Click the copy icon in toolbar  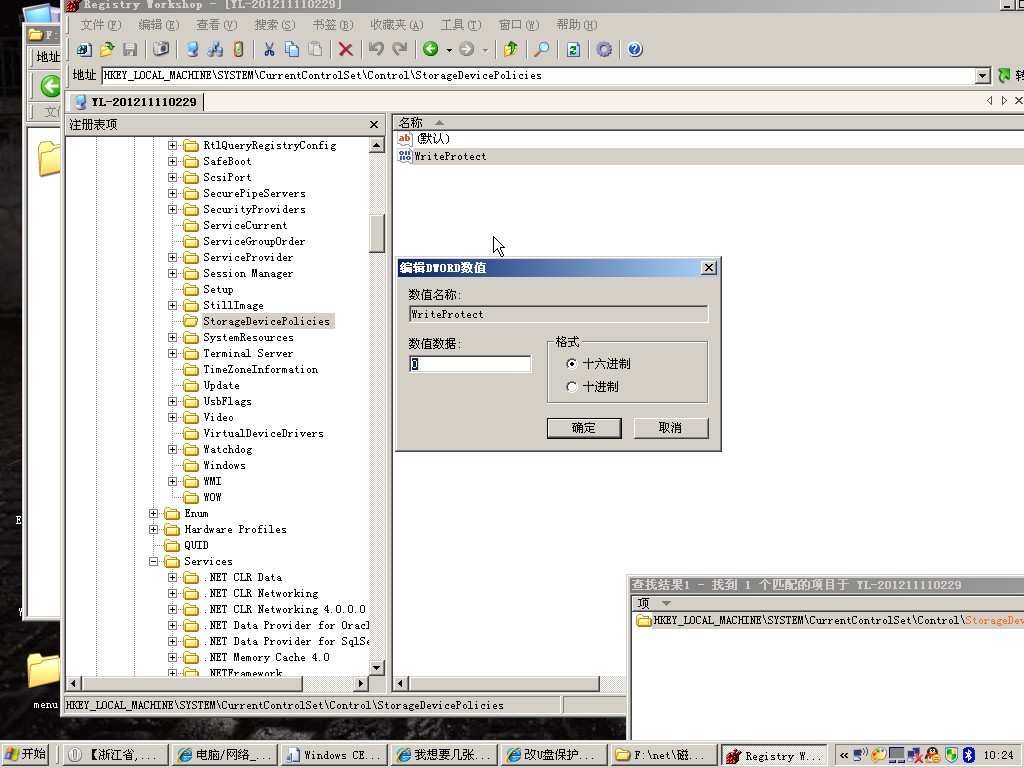pos(292,49)
